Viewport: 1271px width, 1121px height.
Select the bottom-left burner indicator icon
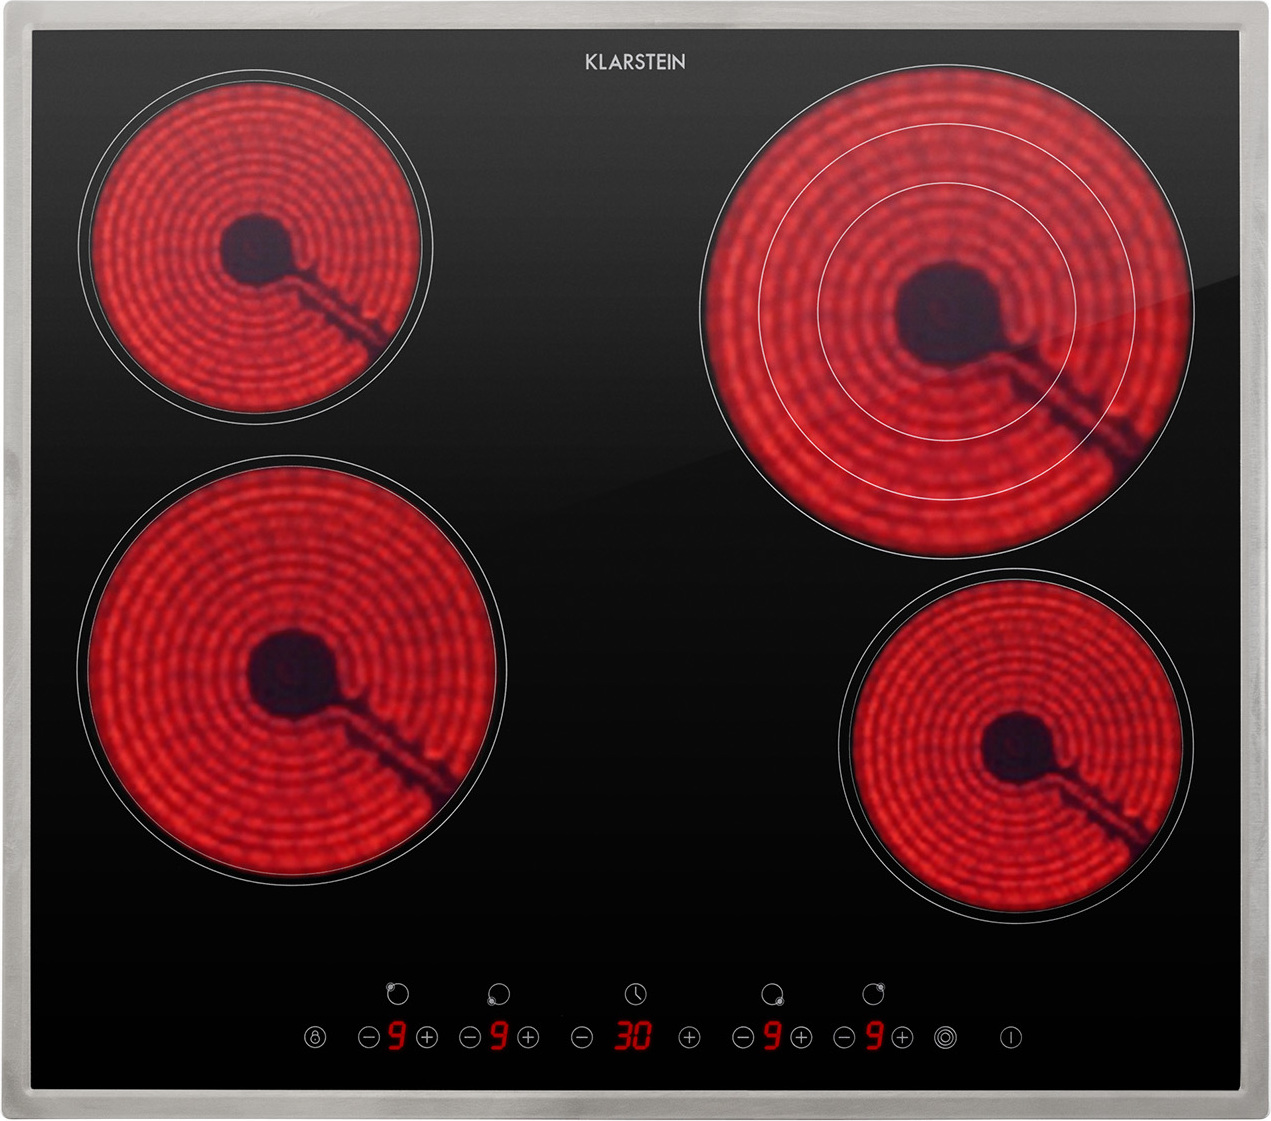point(498,994)
